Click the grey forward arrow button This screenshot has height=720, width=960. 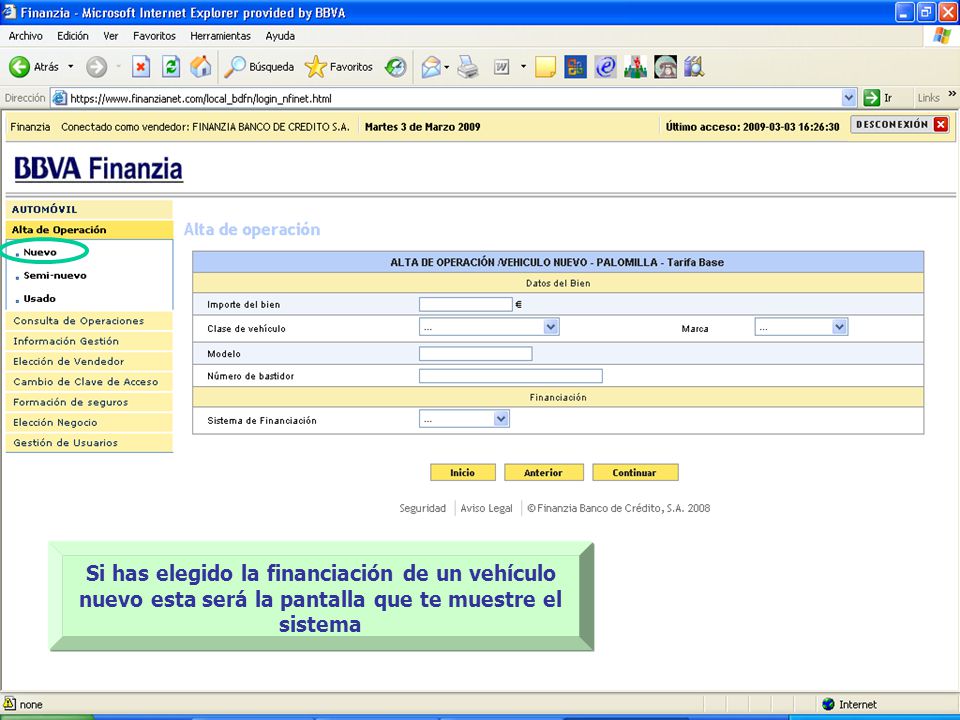coord(96,67)
